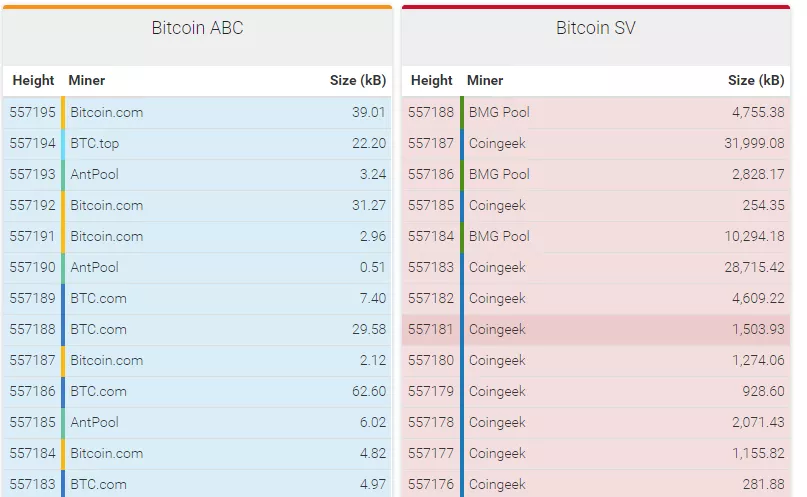Click AntPool block with size 6.02

(197, 422)
